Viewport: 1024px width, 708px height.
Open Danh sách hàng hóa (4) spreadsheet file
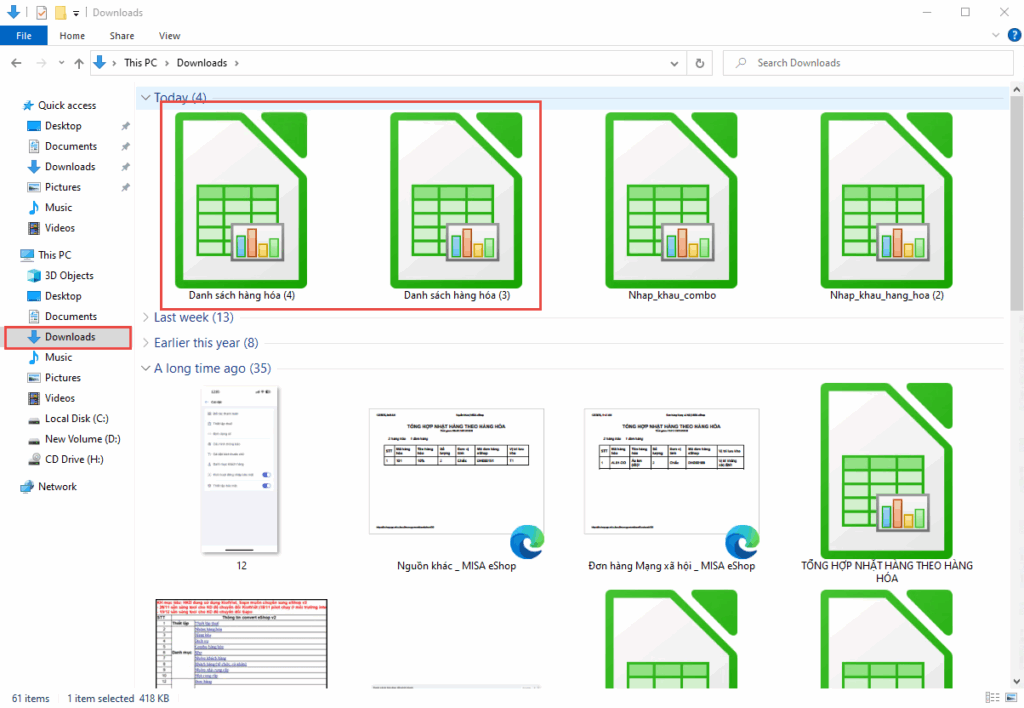pyautogui.click(x=241, y=199)
